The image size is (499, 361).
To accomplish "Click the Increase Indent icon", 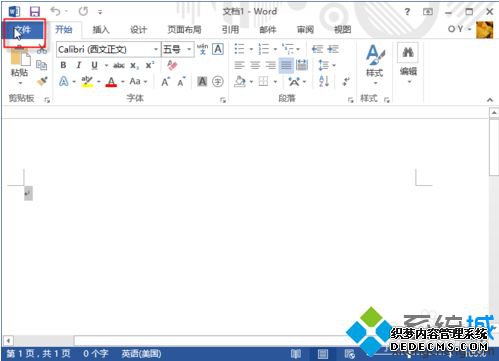I will click(x=333, y=49).
